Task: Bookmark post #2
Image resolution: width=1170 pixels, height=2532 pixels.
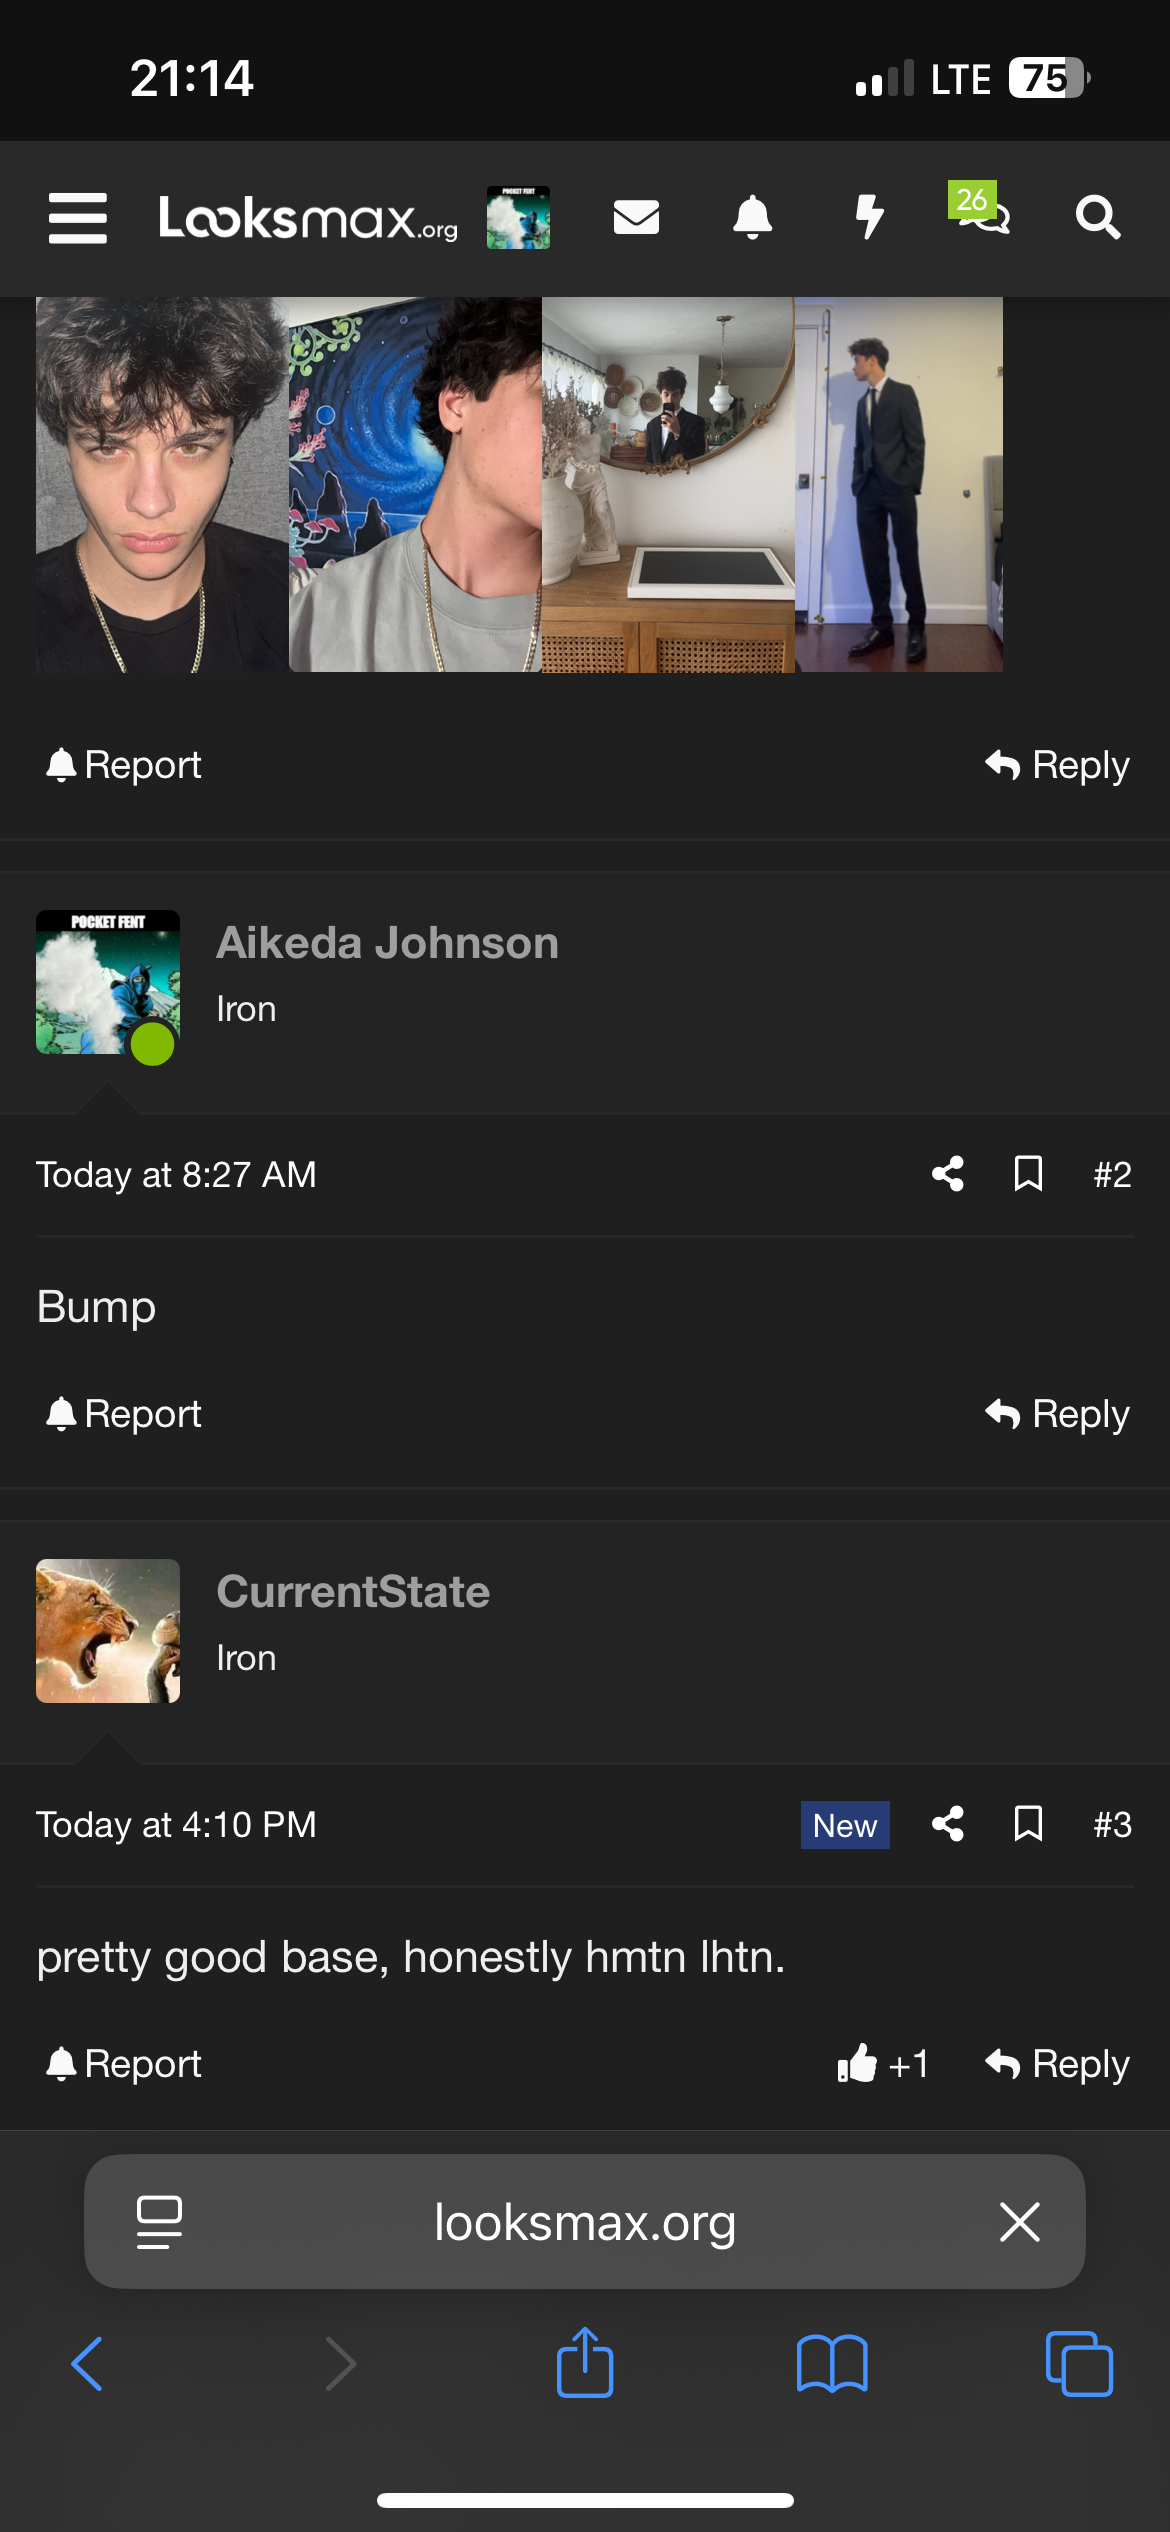Action: (x=1028, y=1174)
